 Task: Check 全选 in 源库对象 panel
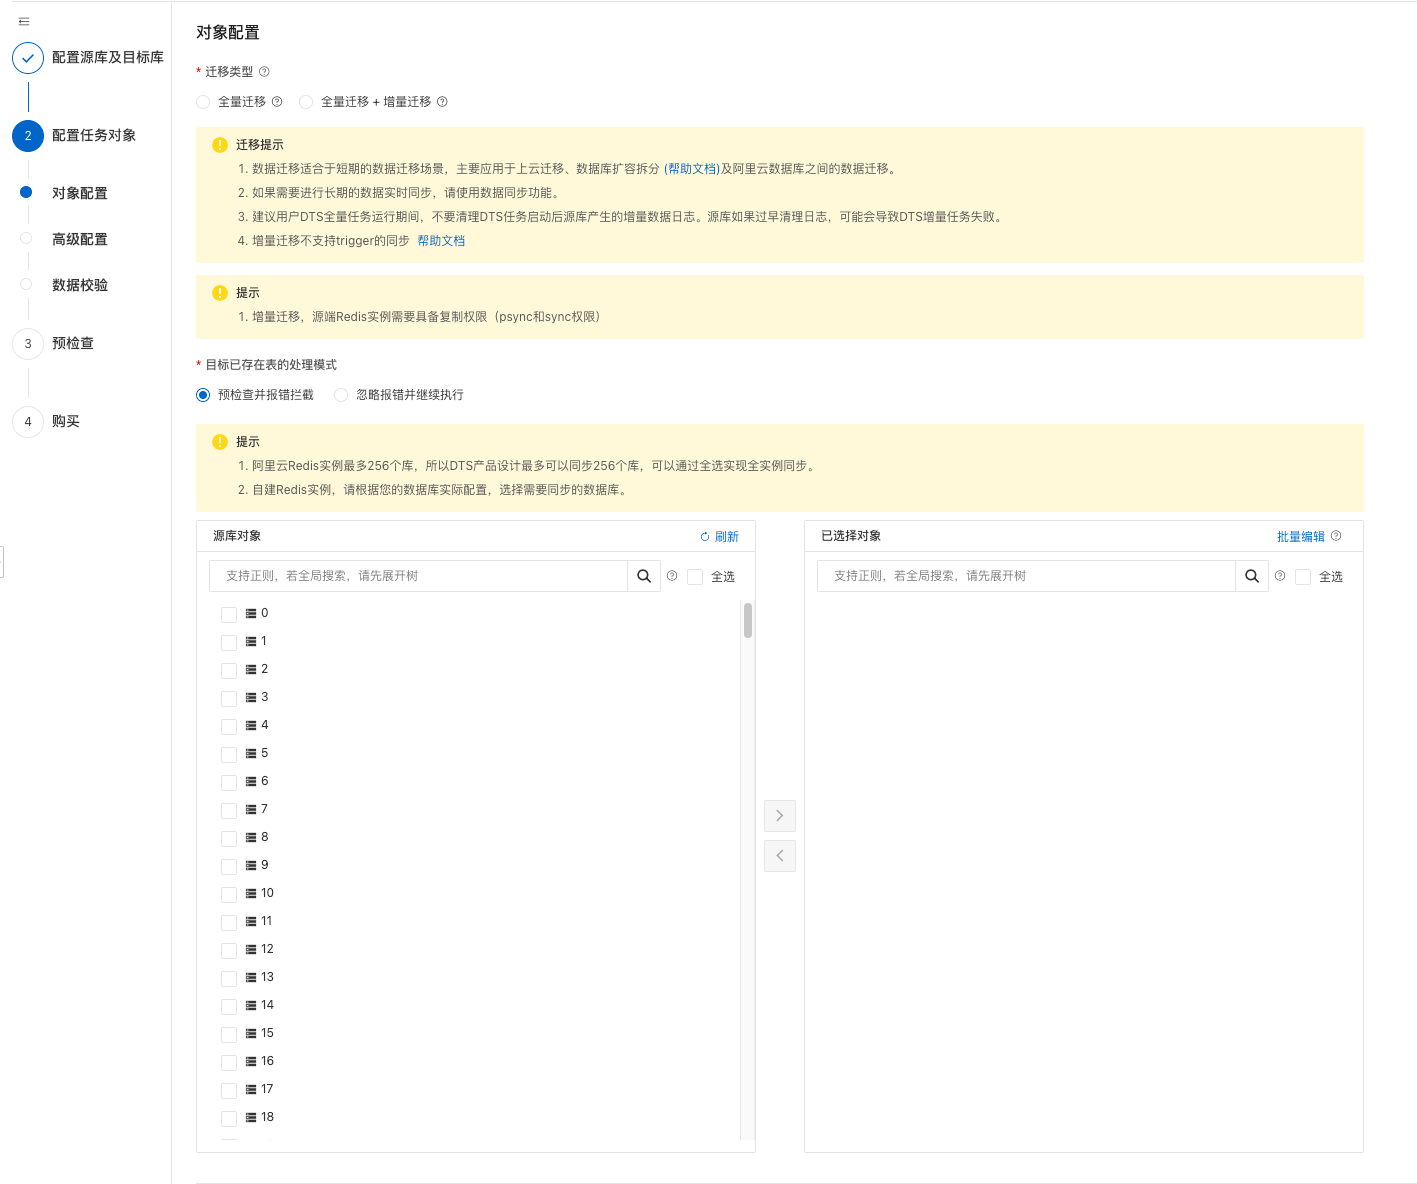point(695,577)
